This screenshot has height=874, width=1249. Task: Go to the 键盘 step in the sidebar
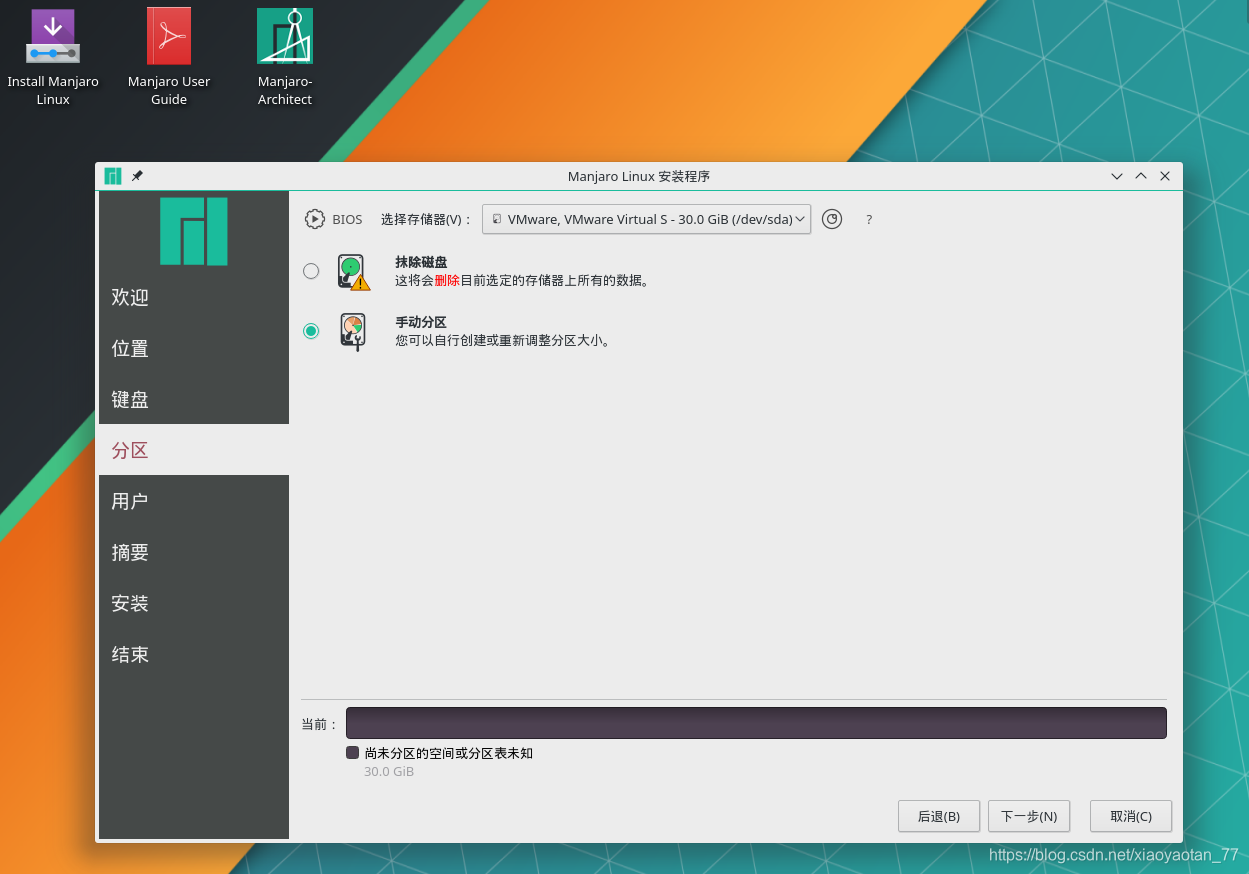[194, 399]
